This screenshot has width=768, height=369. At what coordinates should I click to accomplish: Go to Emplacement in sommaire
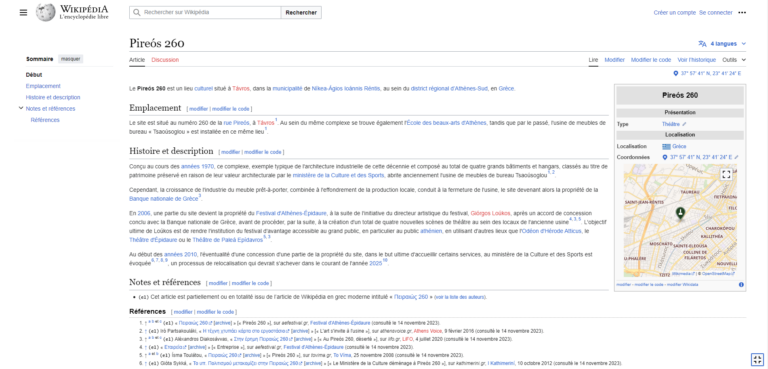tap(43, 86)
